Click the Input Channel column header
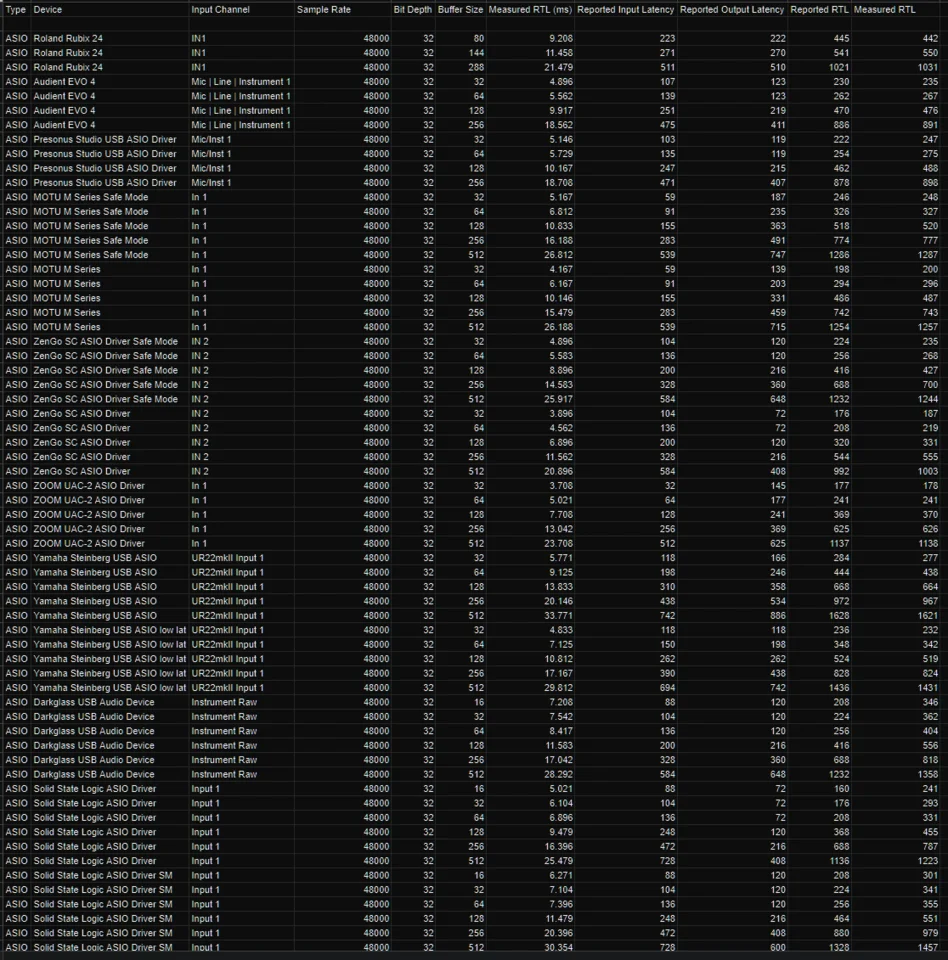 221,9
